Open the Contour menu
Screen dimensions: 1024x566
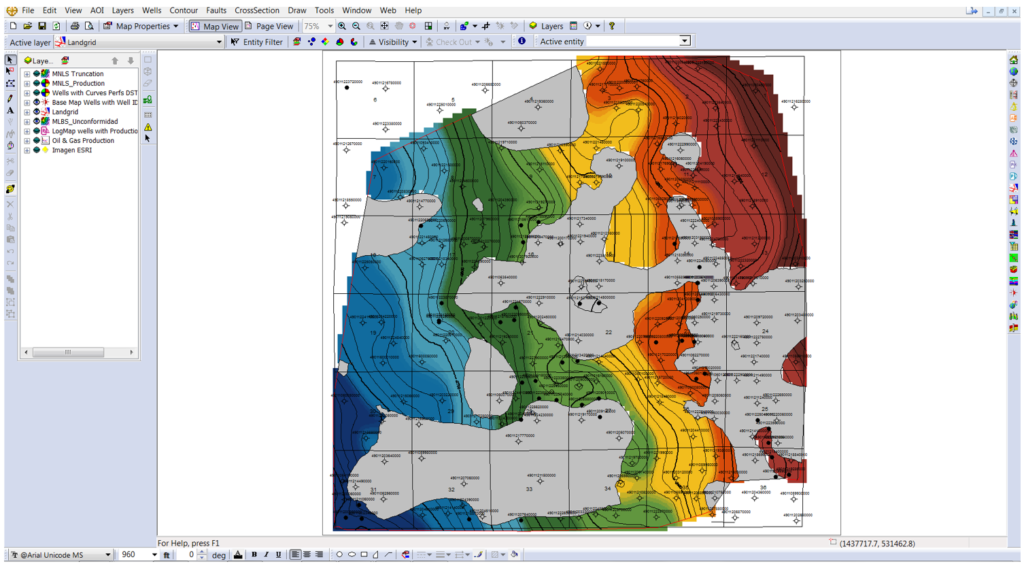(x=184, y=10)
